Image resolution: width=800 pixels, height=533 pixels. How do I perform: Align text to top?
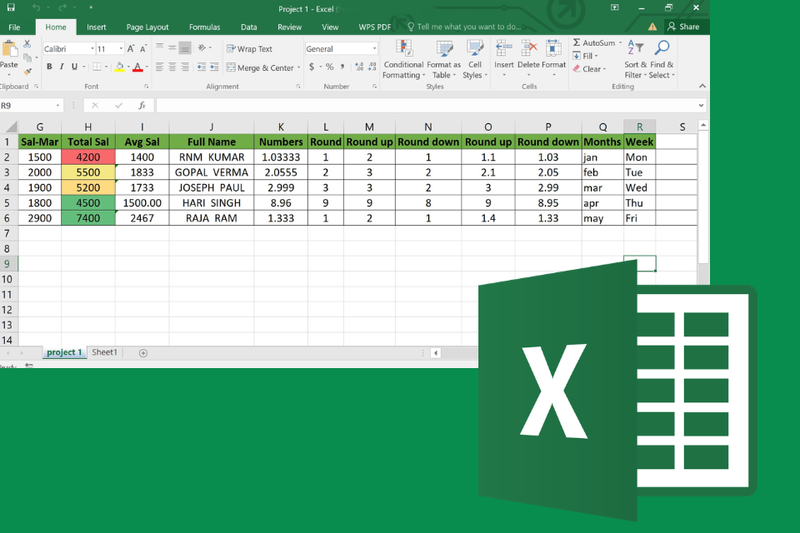160,47
